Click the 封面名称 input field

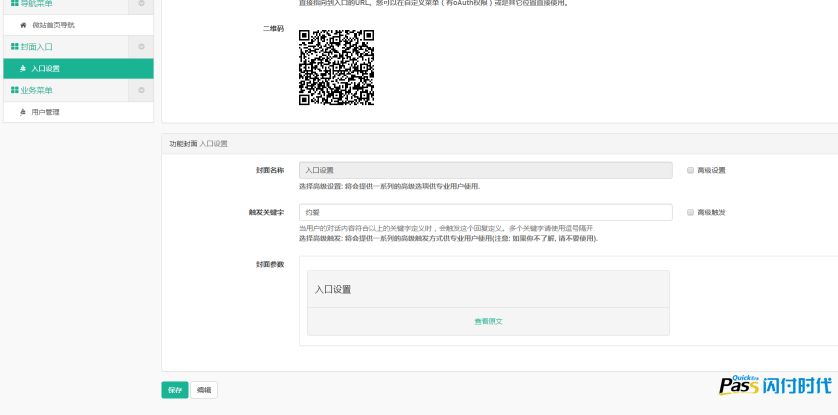pyautogui.click(x=485, y=170)
